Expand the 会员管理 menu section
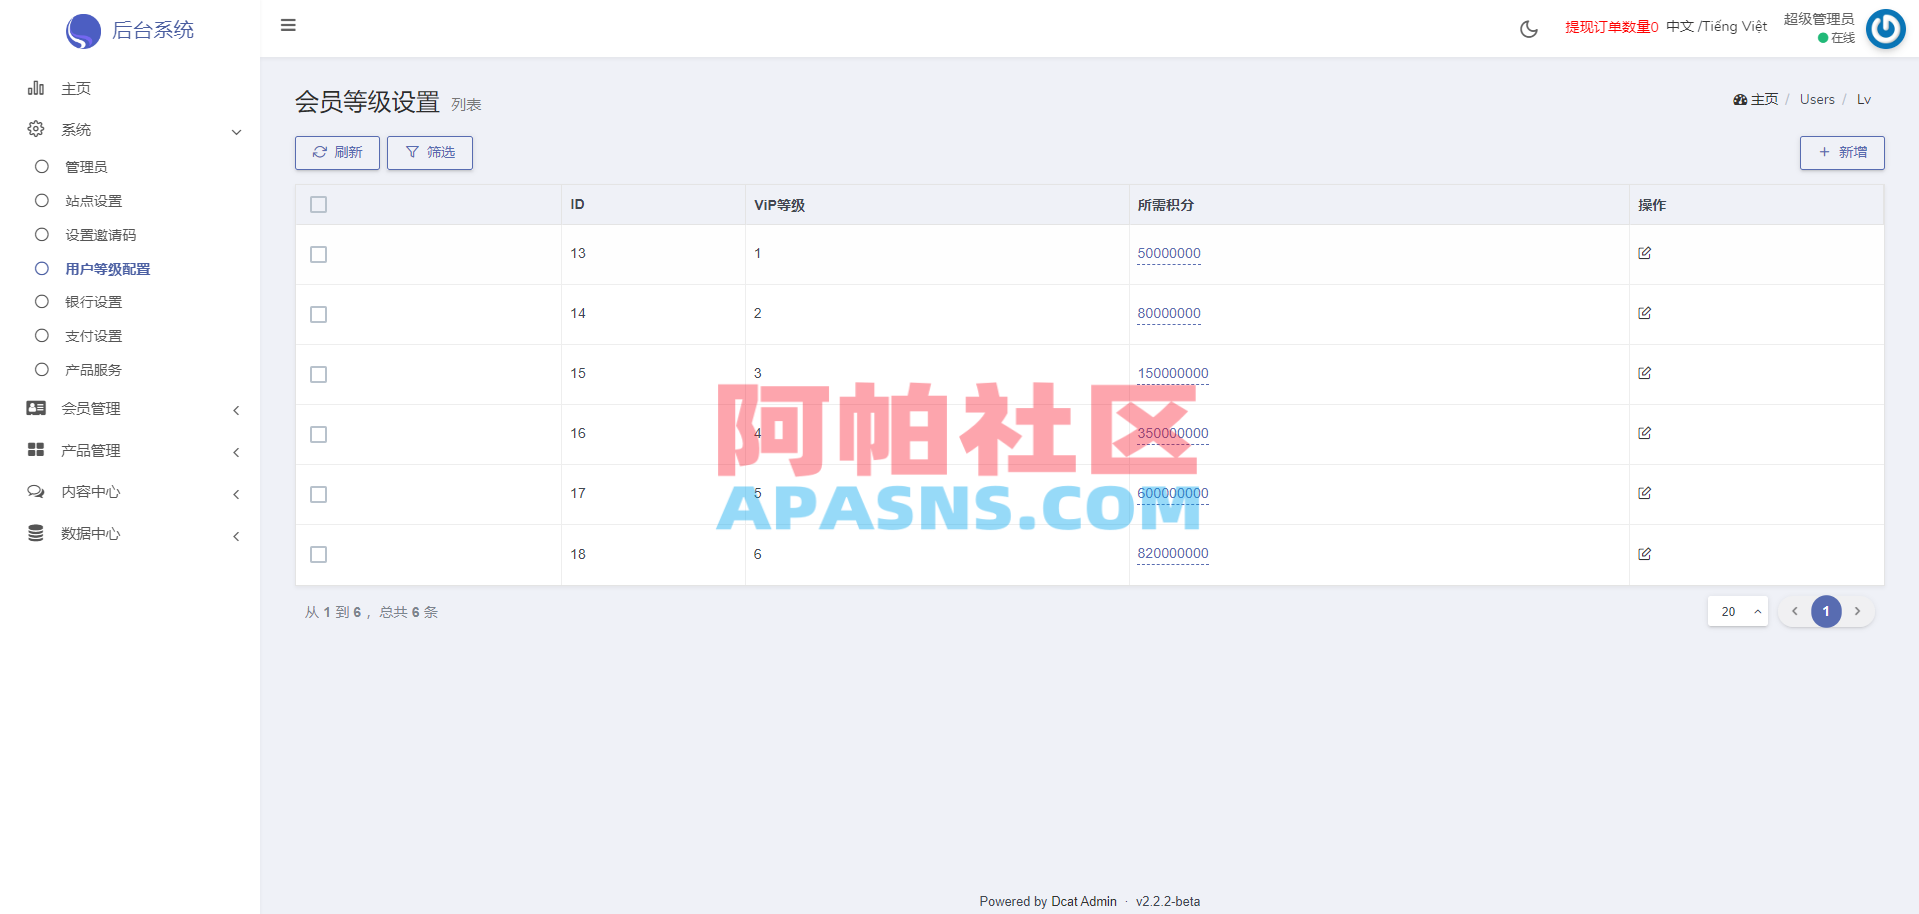This screenshot has height=914, width=1919. pyautogui.click(x=90, y=408)
